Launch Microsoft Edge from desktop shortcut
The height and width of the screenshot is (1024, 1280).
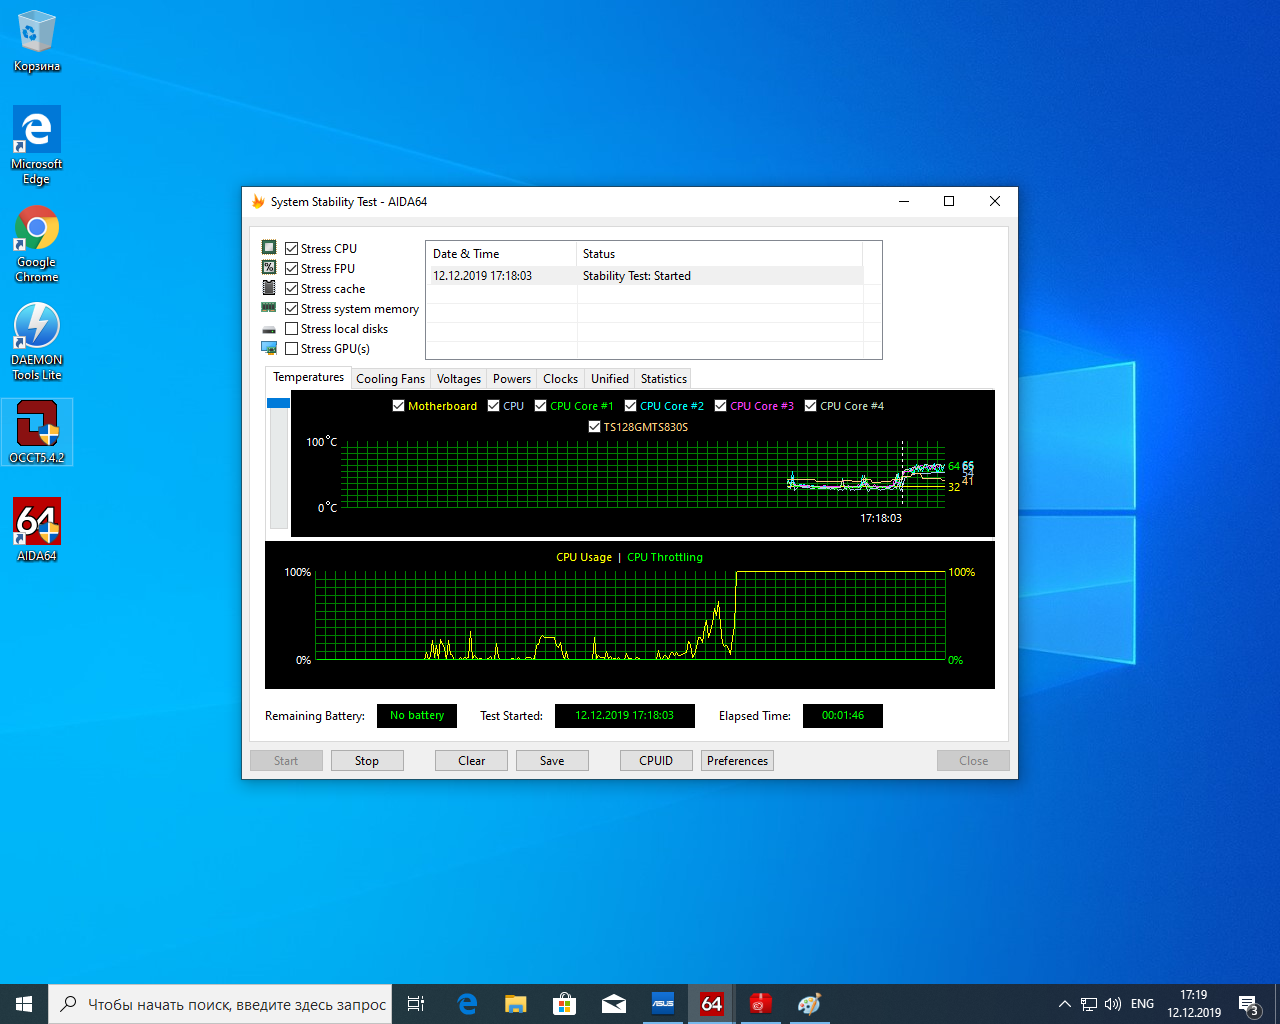point(37,145)
